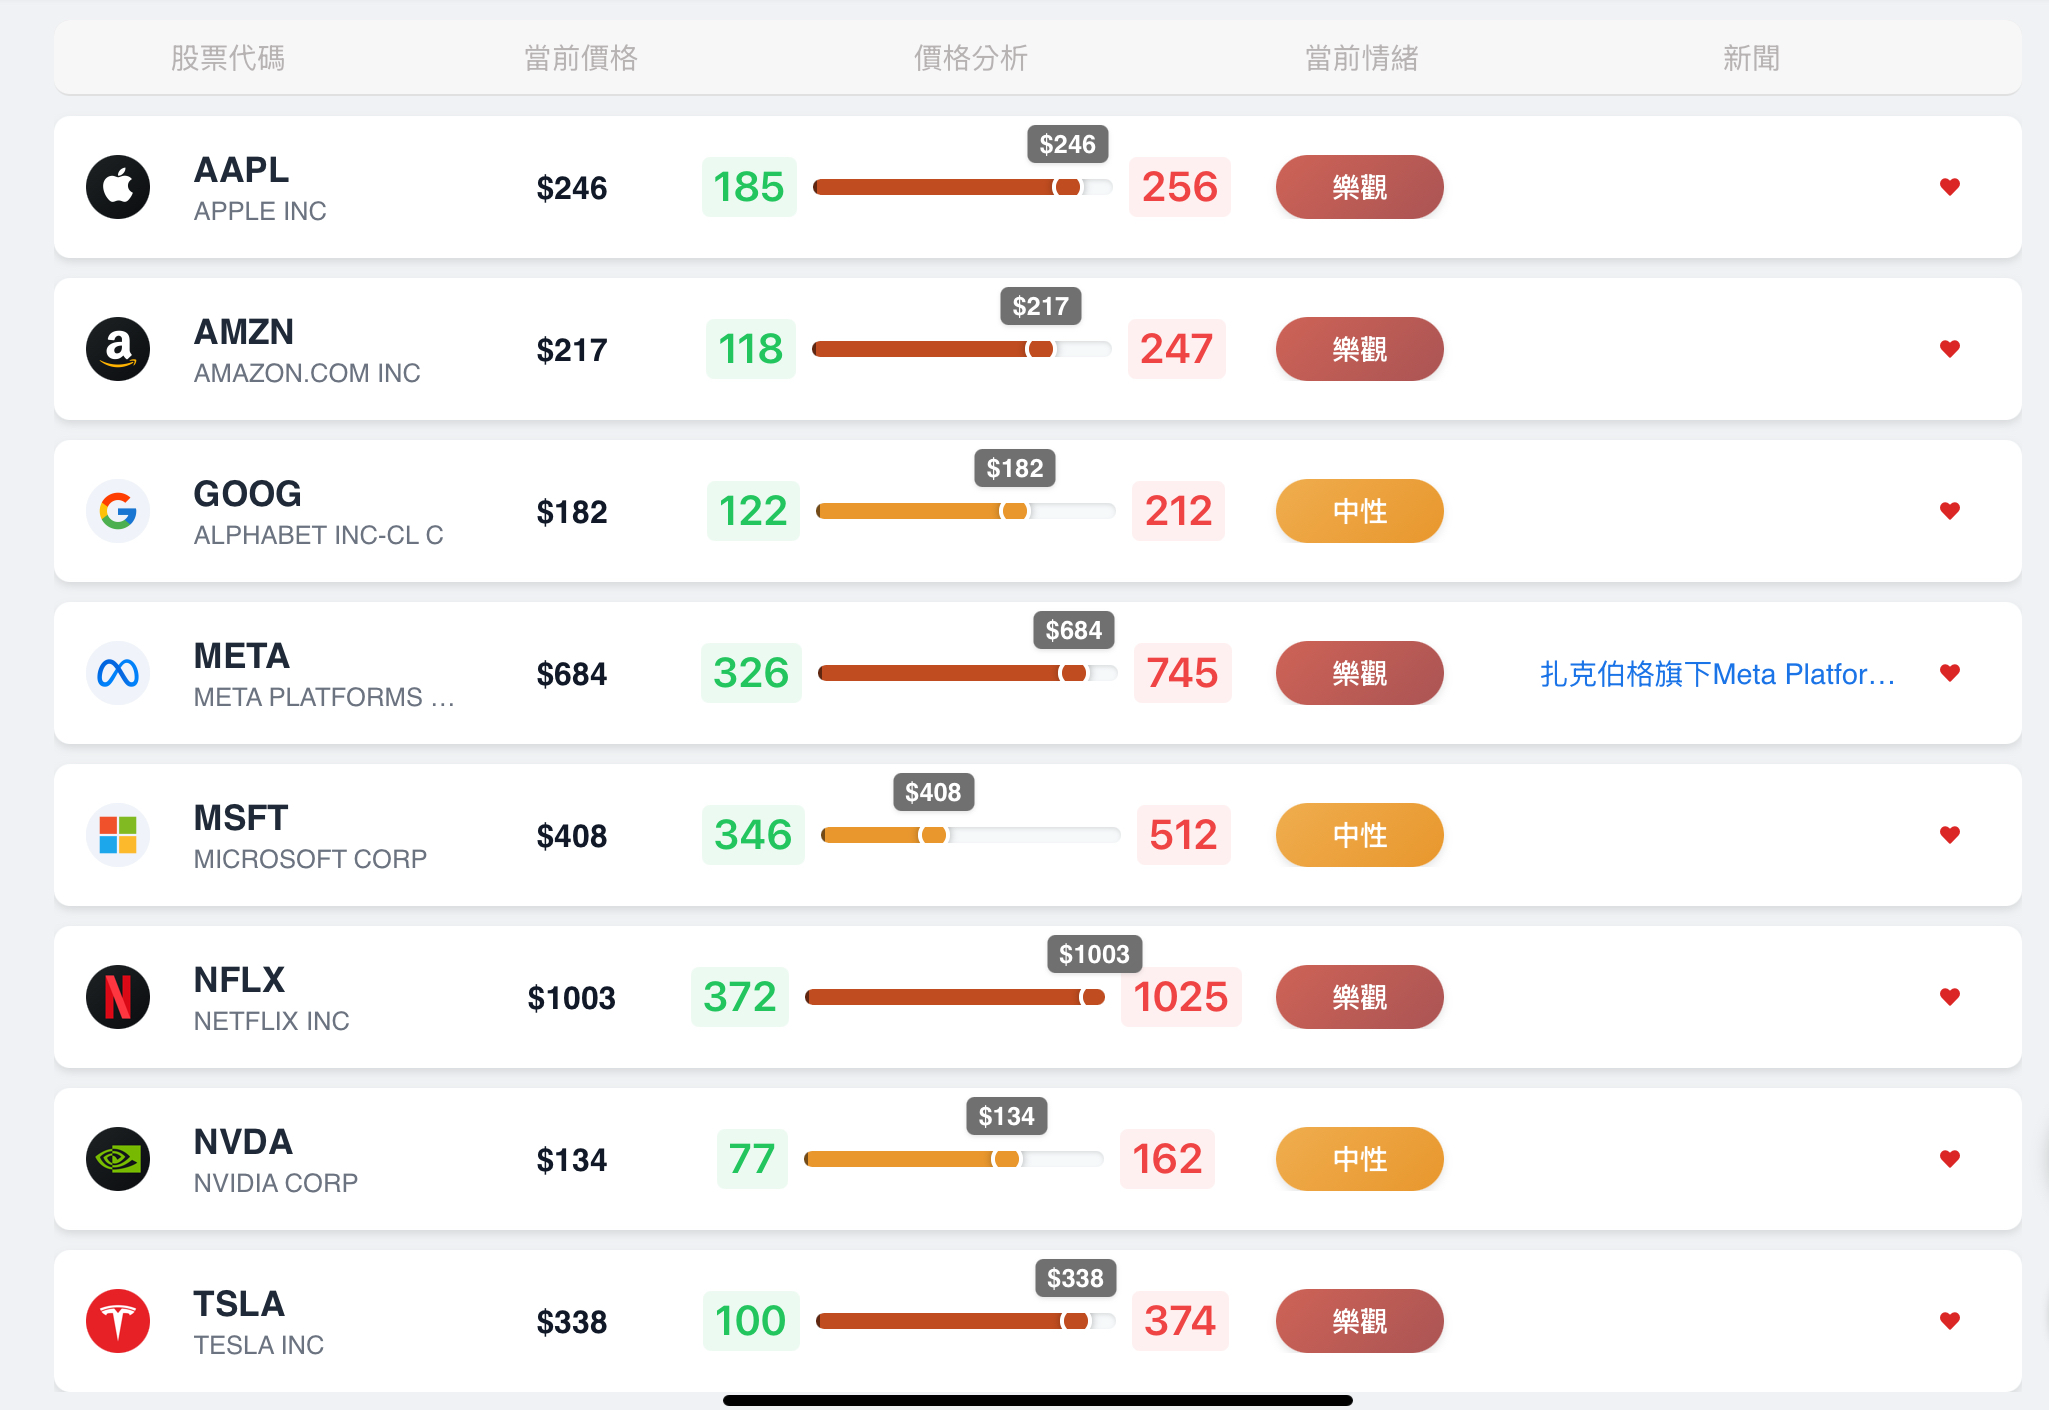Click the 股票代碼 column header

point(228,58)
